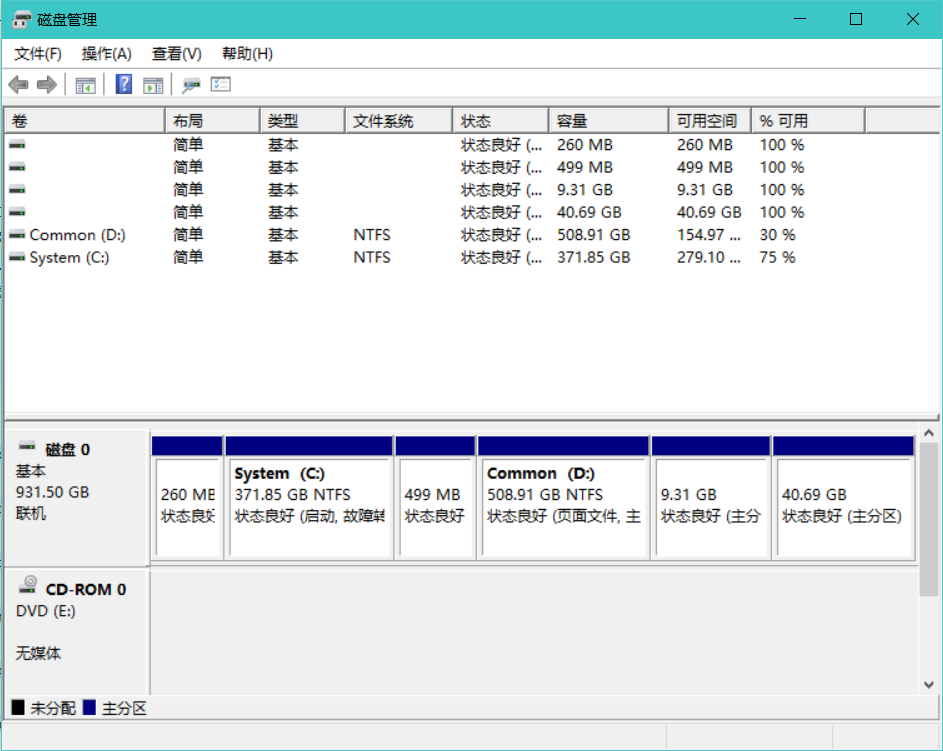Click the 主分区 legend label
The height and width of the screenshot is (751, 943).
124,708
